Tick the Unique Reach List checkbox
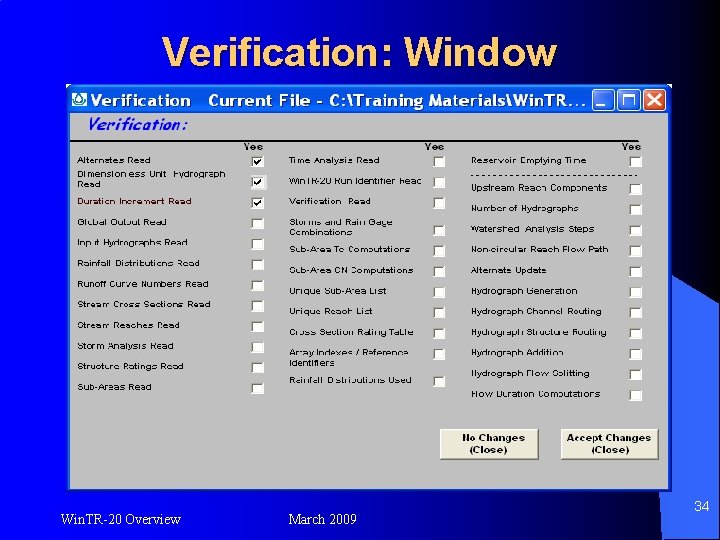 [439, 312]
